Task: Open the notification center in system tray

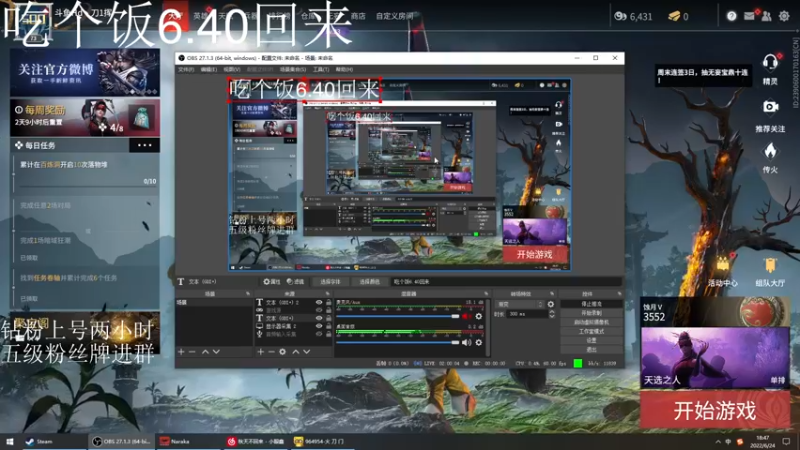Action: coord(786,441)
